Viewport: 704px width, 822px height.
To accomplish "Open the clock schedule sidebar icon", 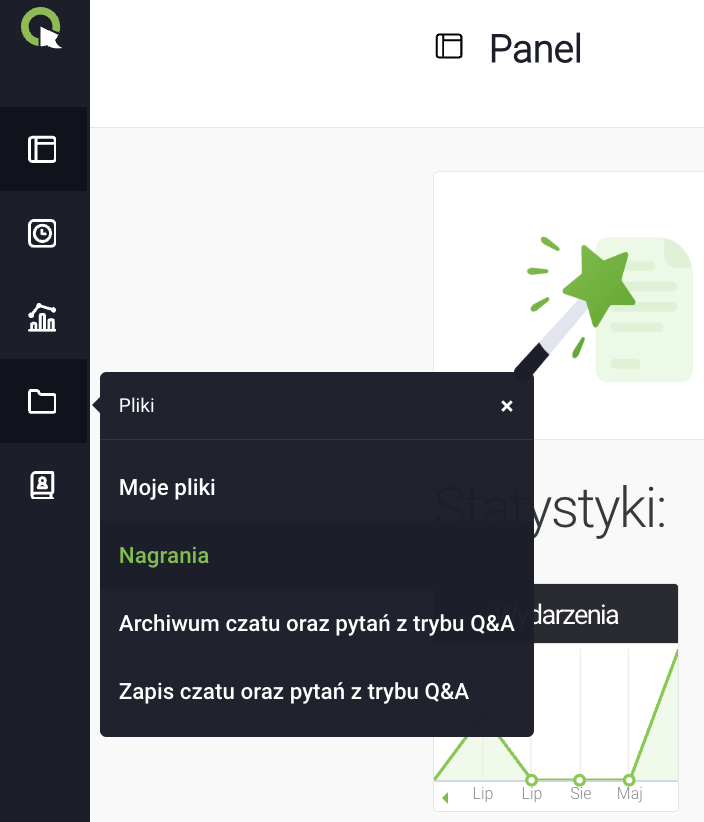I will pyautogui.click(x=42, y=234).
